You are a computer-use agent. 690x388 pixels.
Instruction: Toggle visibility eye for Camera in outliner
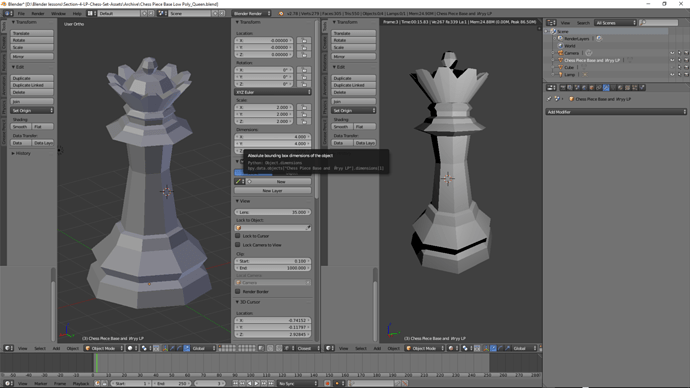pyautogui.click(x=672, y=53)
